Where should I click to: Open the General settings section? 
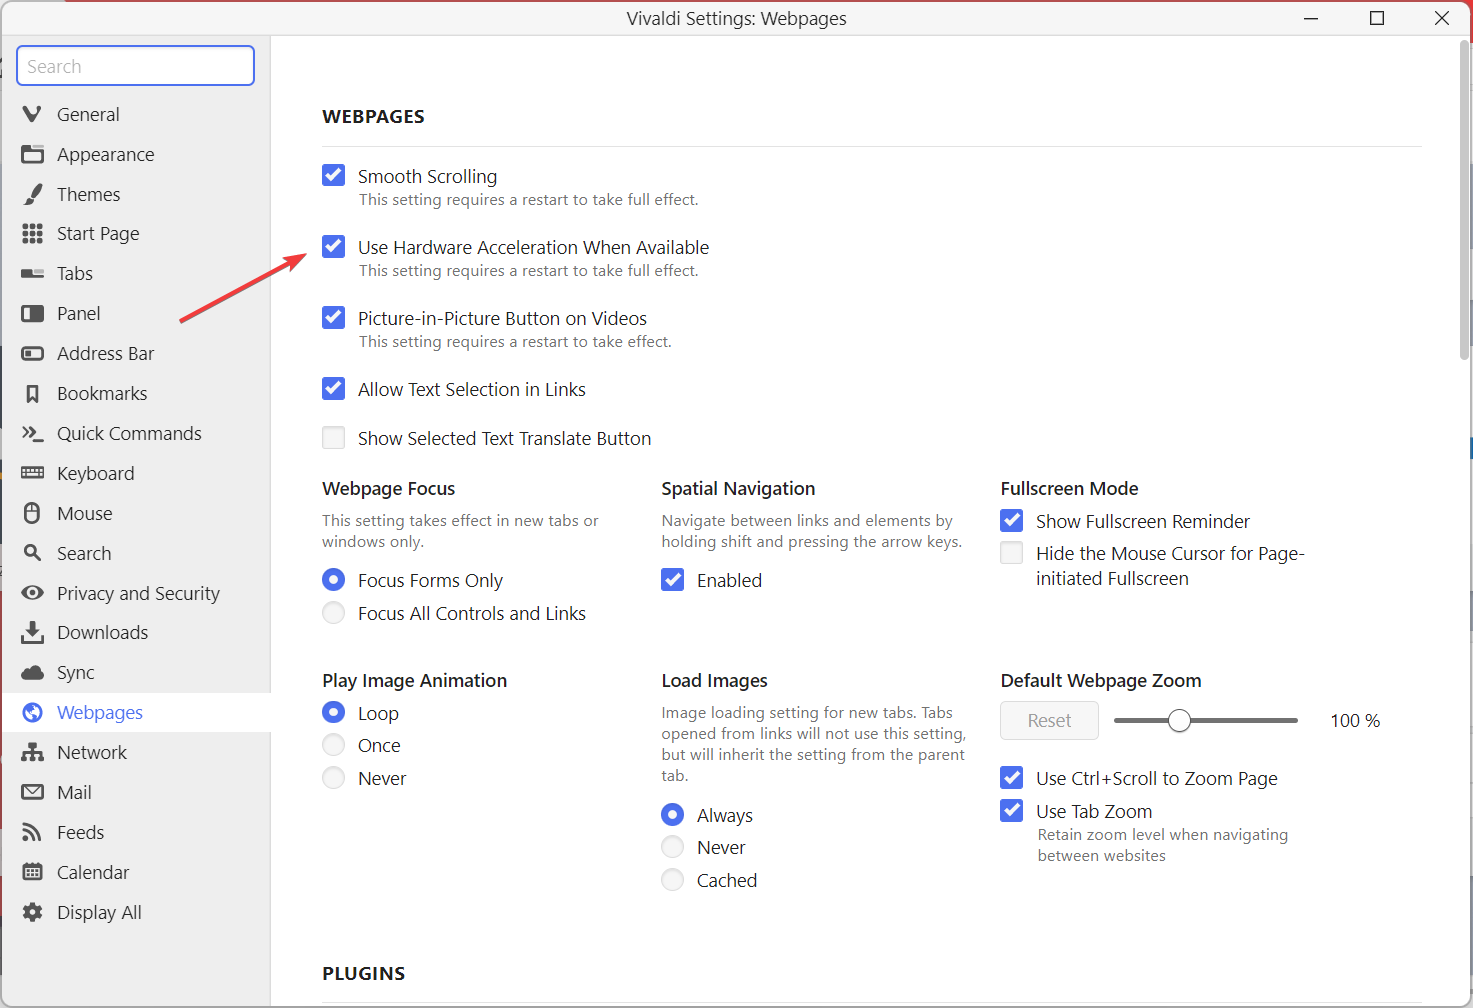(x=136, y=114)
